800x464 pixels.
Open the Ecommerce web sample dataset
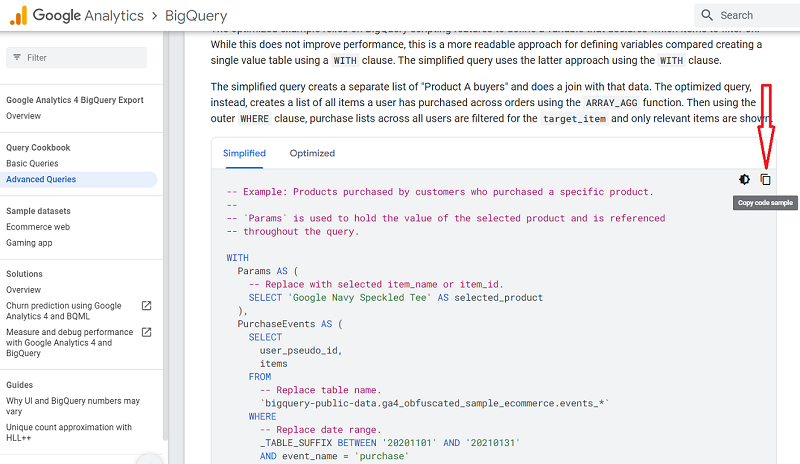38,227
